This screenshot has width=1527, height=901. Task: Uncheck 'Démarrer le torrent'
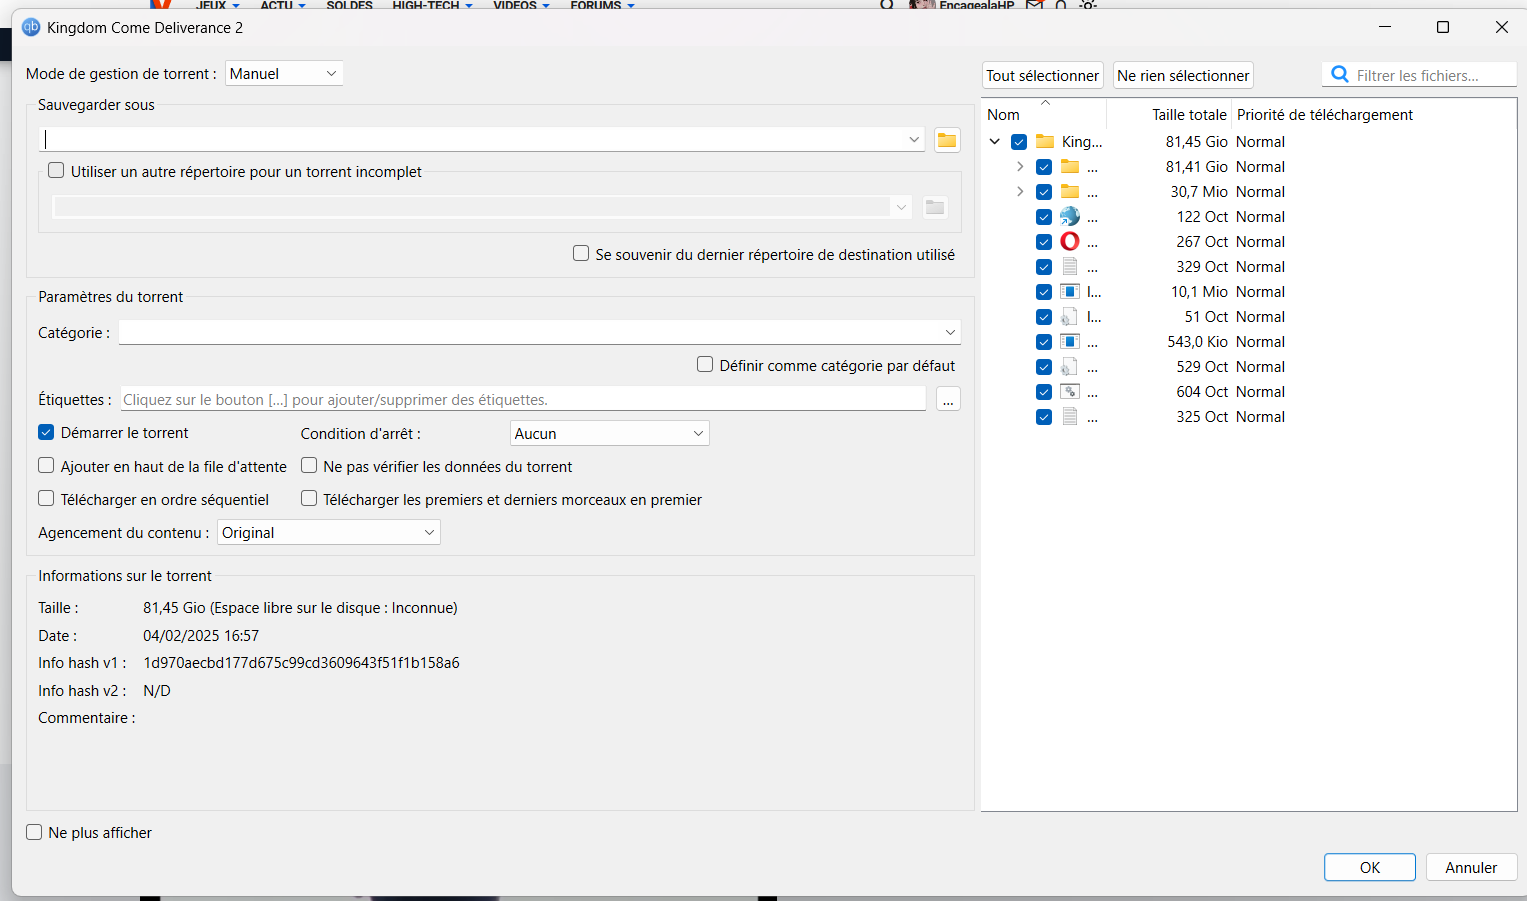(x=46, y=432)
